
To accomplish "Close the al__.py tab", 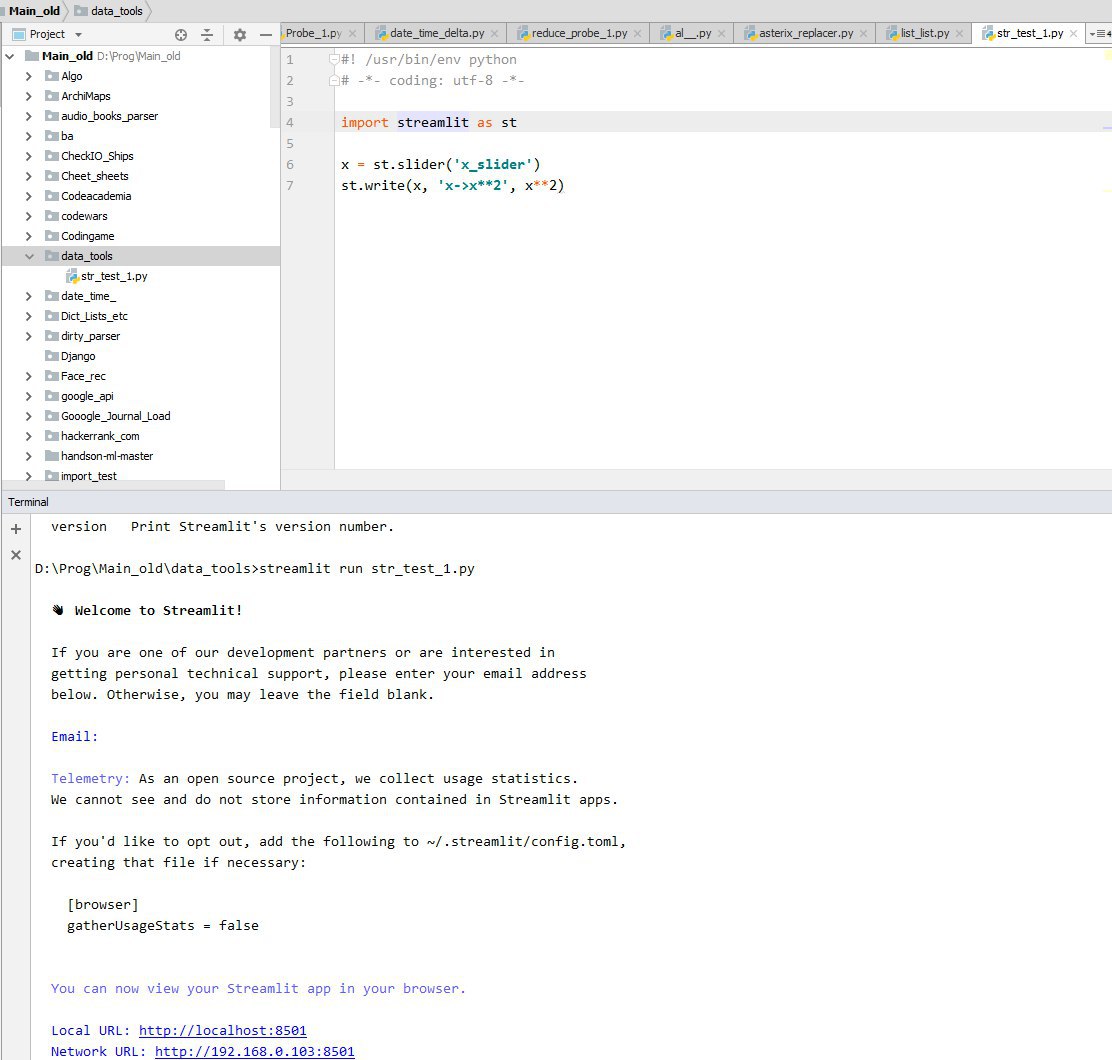I will [x=721, y=33].
